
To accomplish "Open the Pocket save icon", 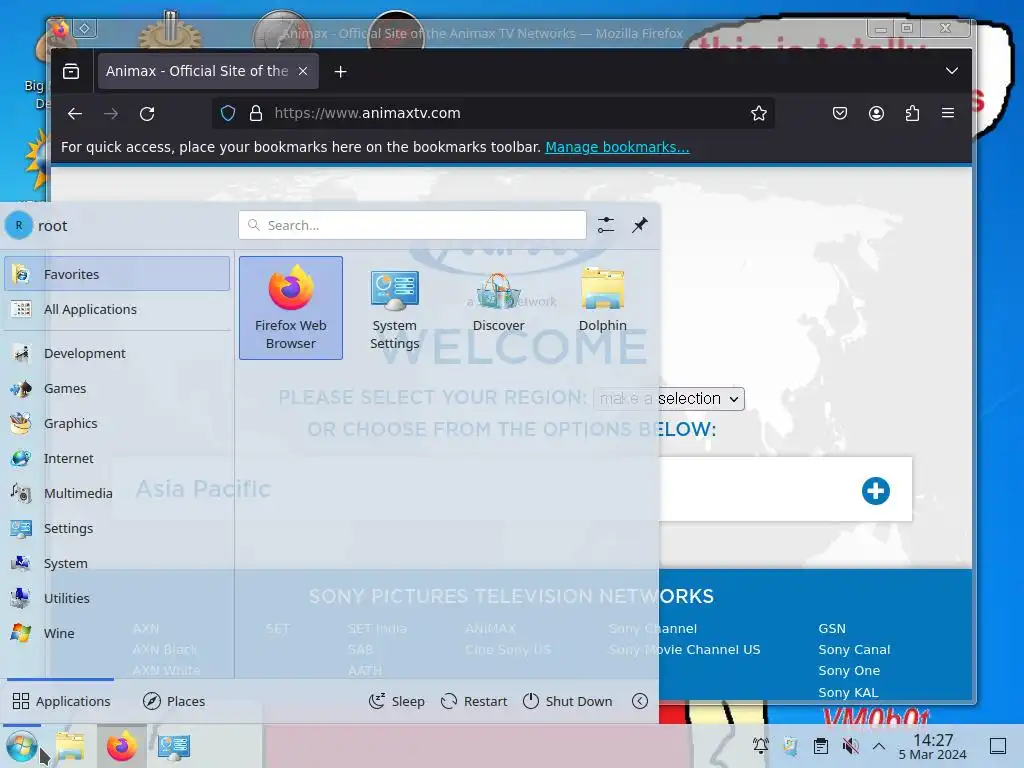I will pos(840,114).
